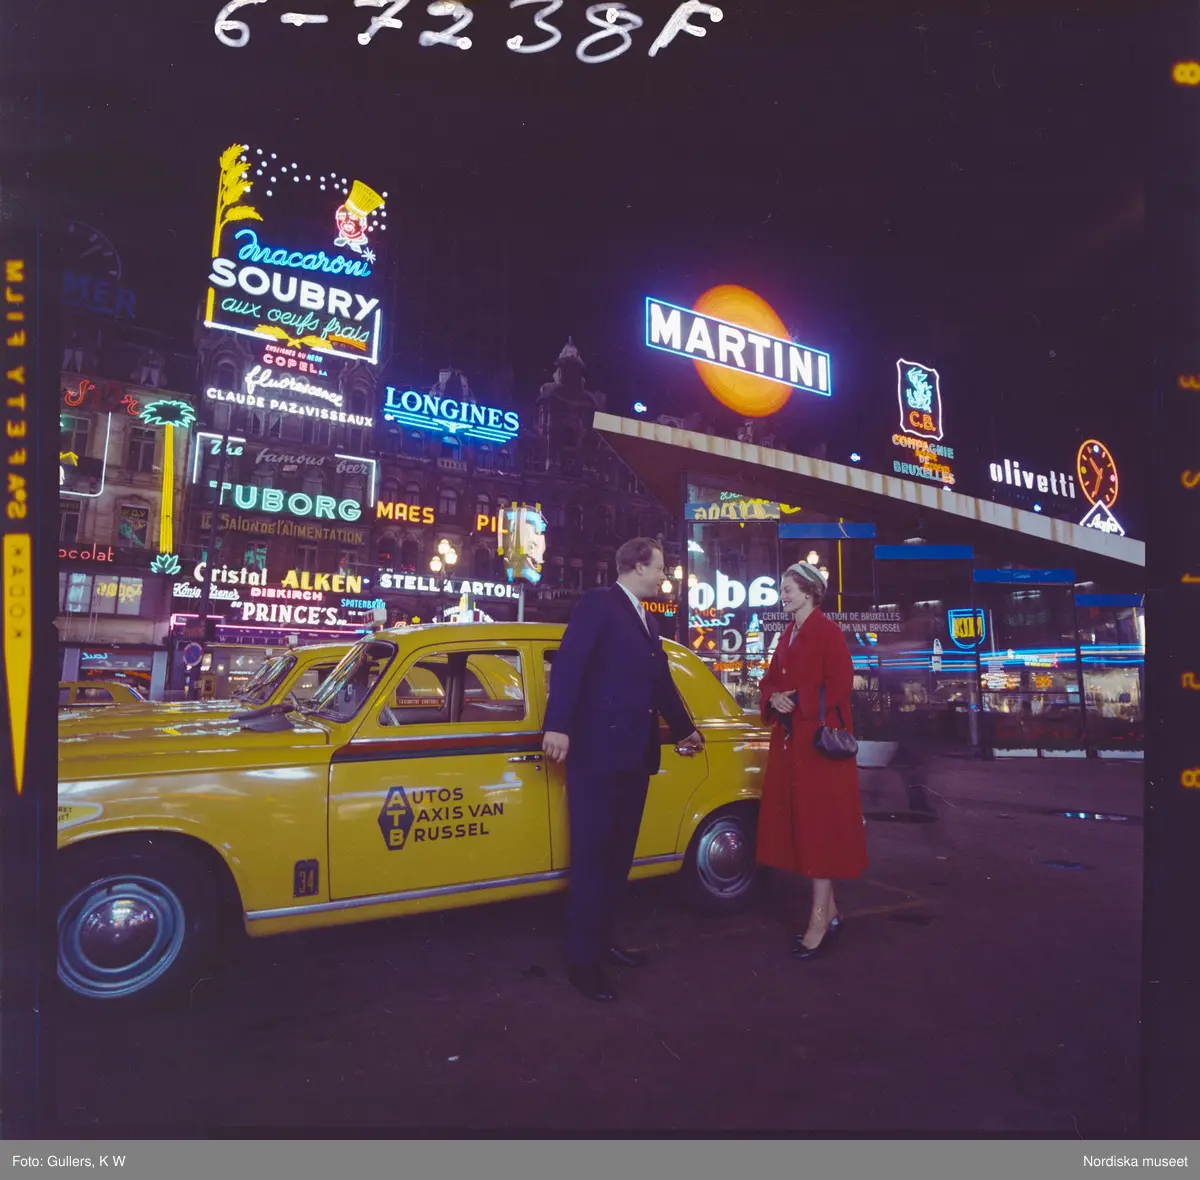The image size is (1200, 1180).
Task: Click the STELLA ARTOIS sign
Action: [447, 586]
